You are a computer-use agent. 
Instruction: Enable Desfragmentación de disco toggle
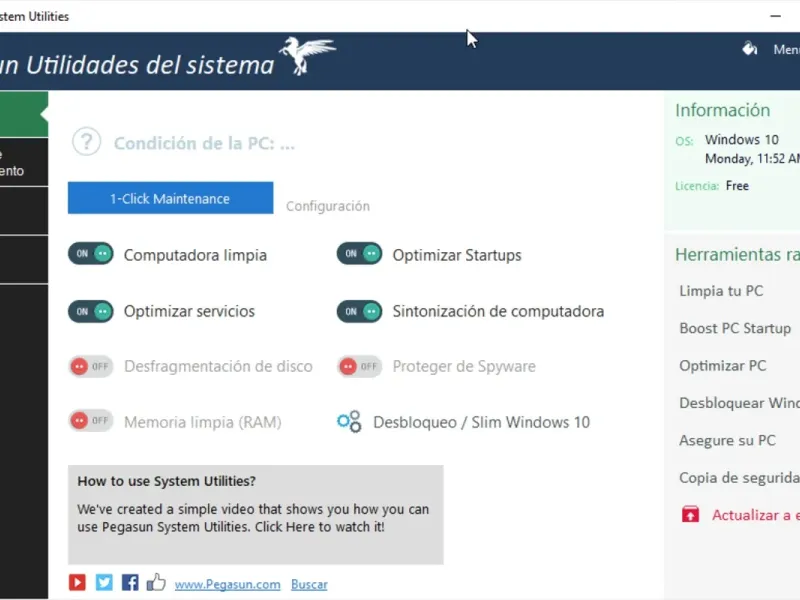(91, 366)
